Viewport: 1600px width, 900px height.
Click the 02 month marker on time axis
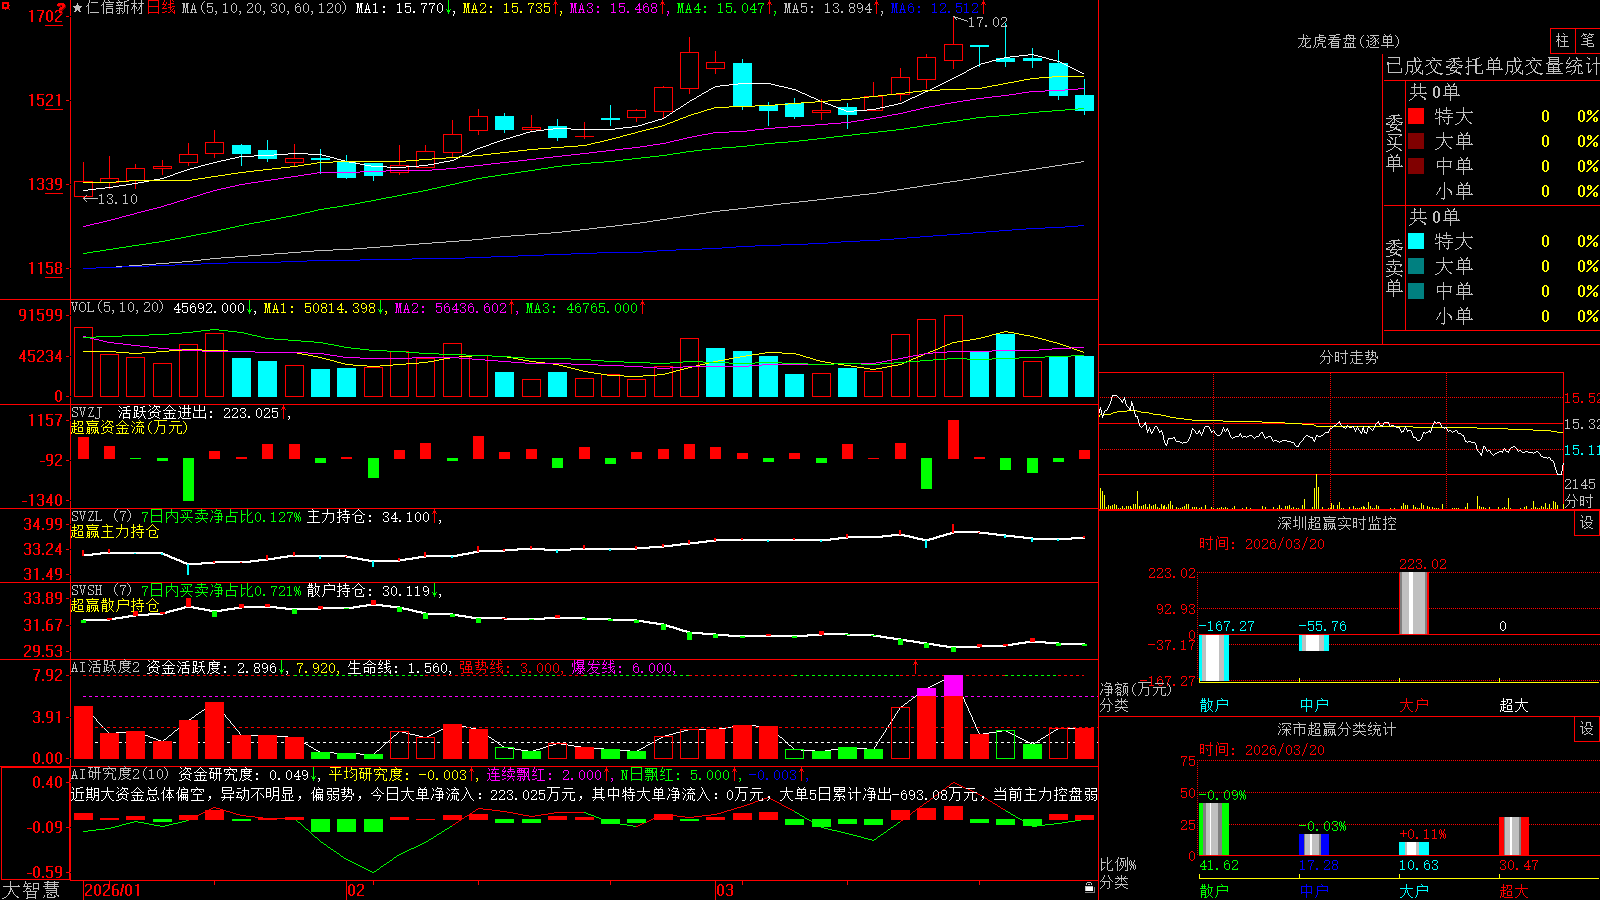pos(356,890)
